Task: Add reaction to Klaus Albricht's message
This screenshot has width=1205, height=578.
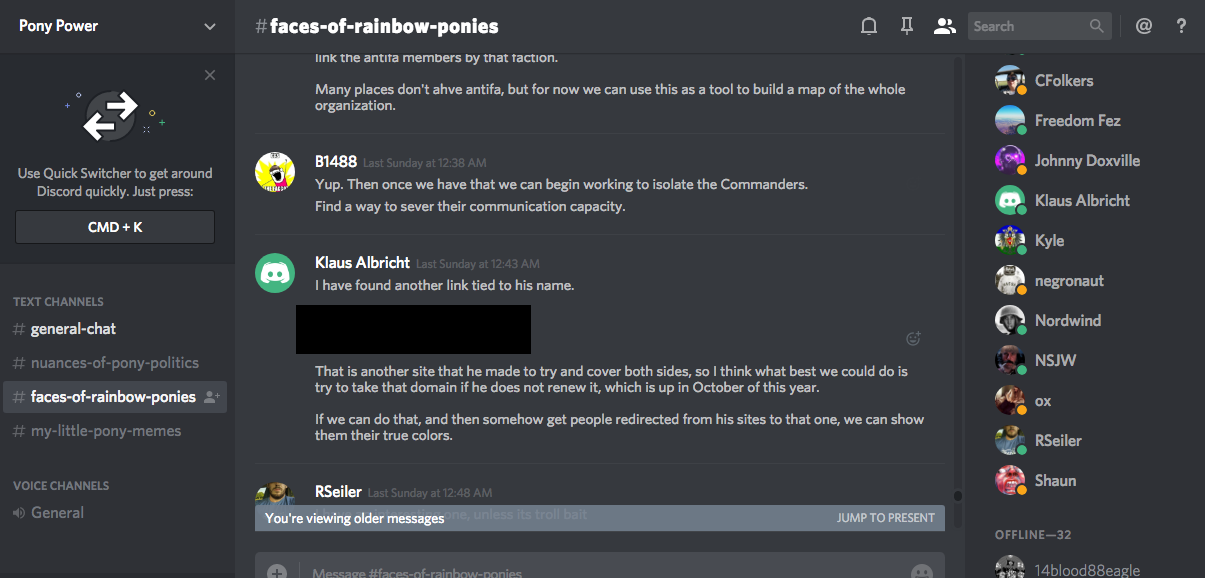Action: pyautogui.click(x=912, y=339)
